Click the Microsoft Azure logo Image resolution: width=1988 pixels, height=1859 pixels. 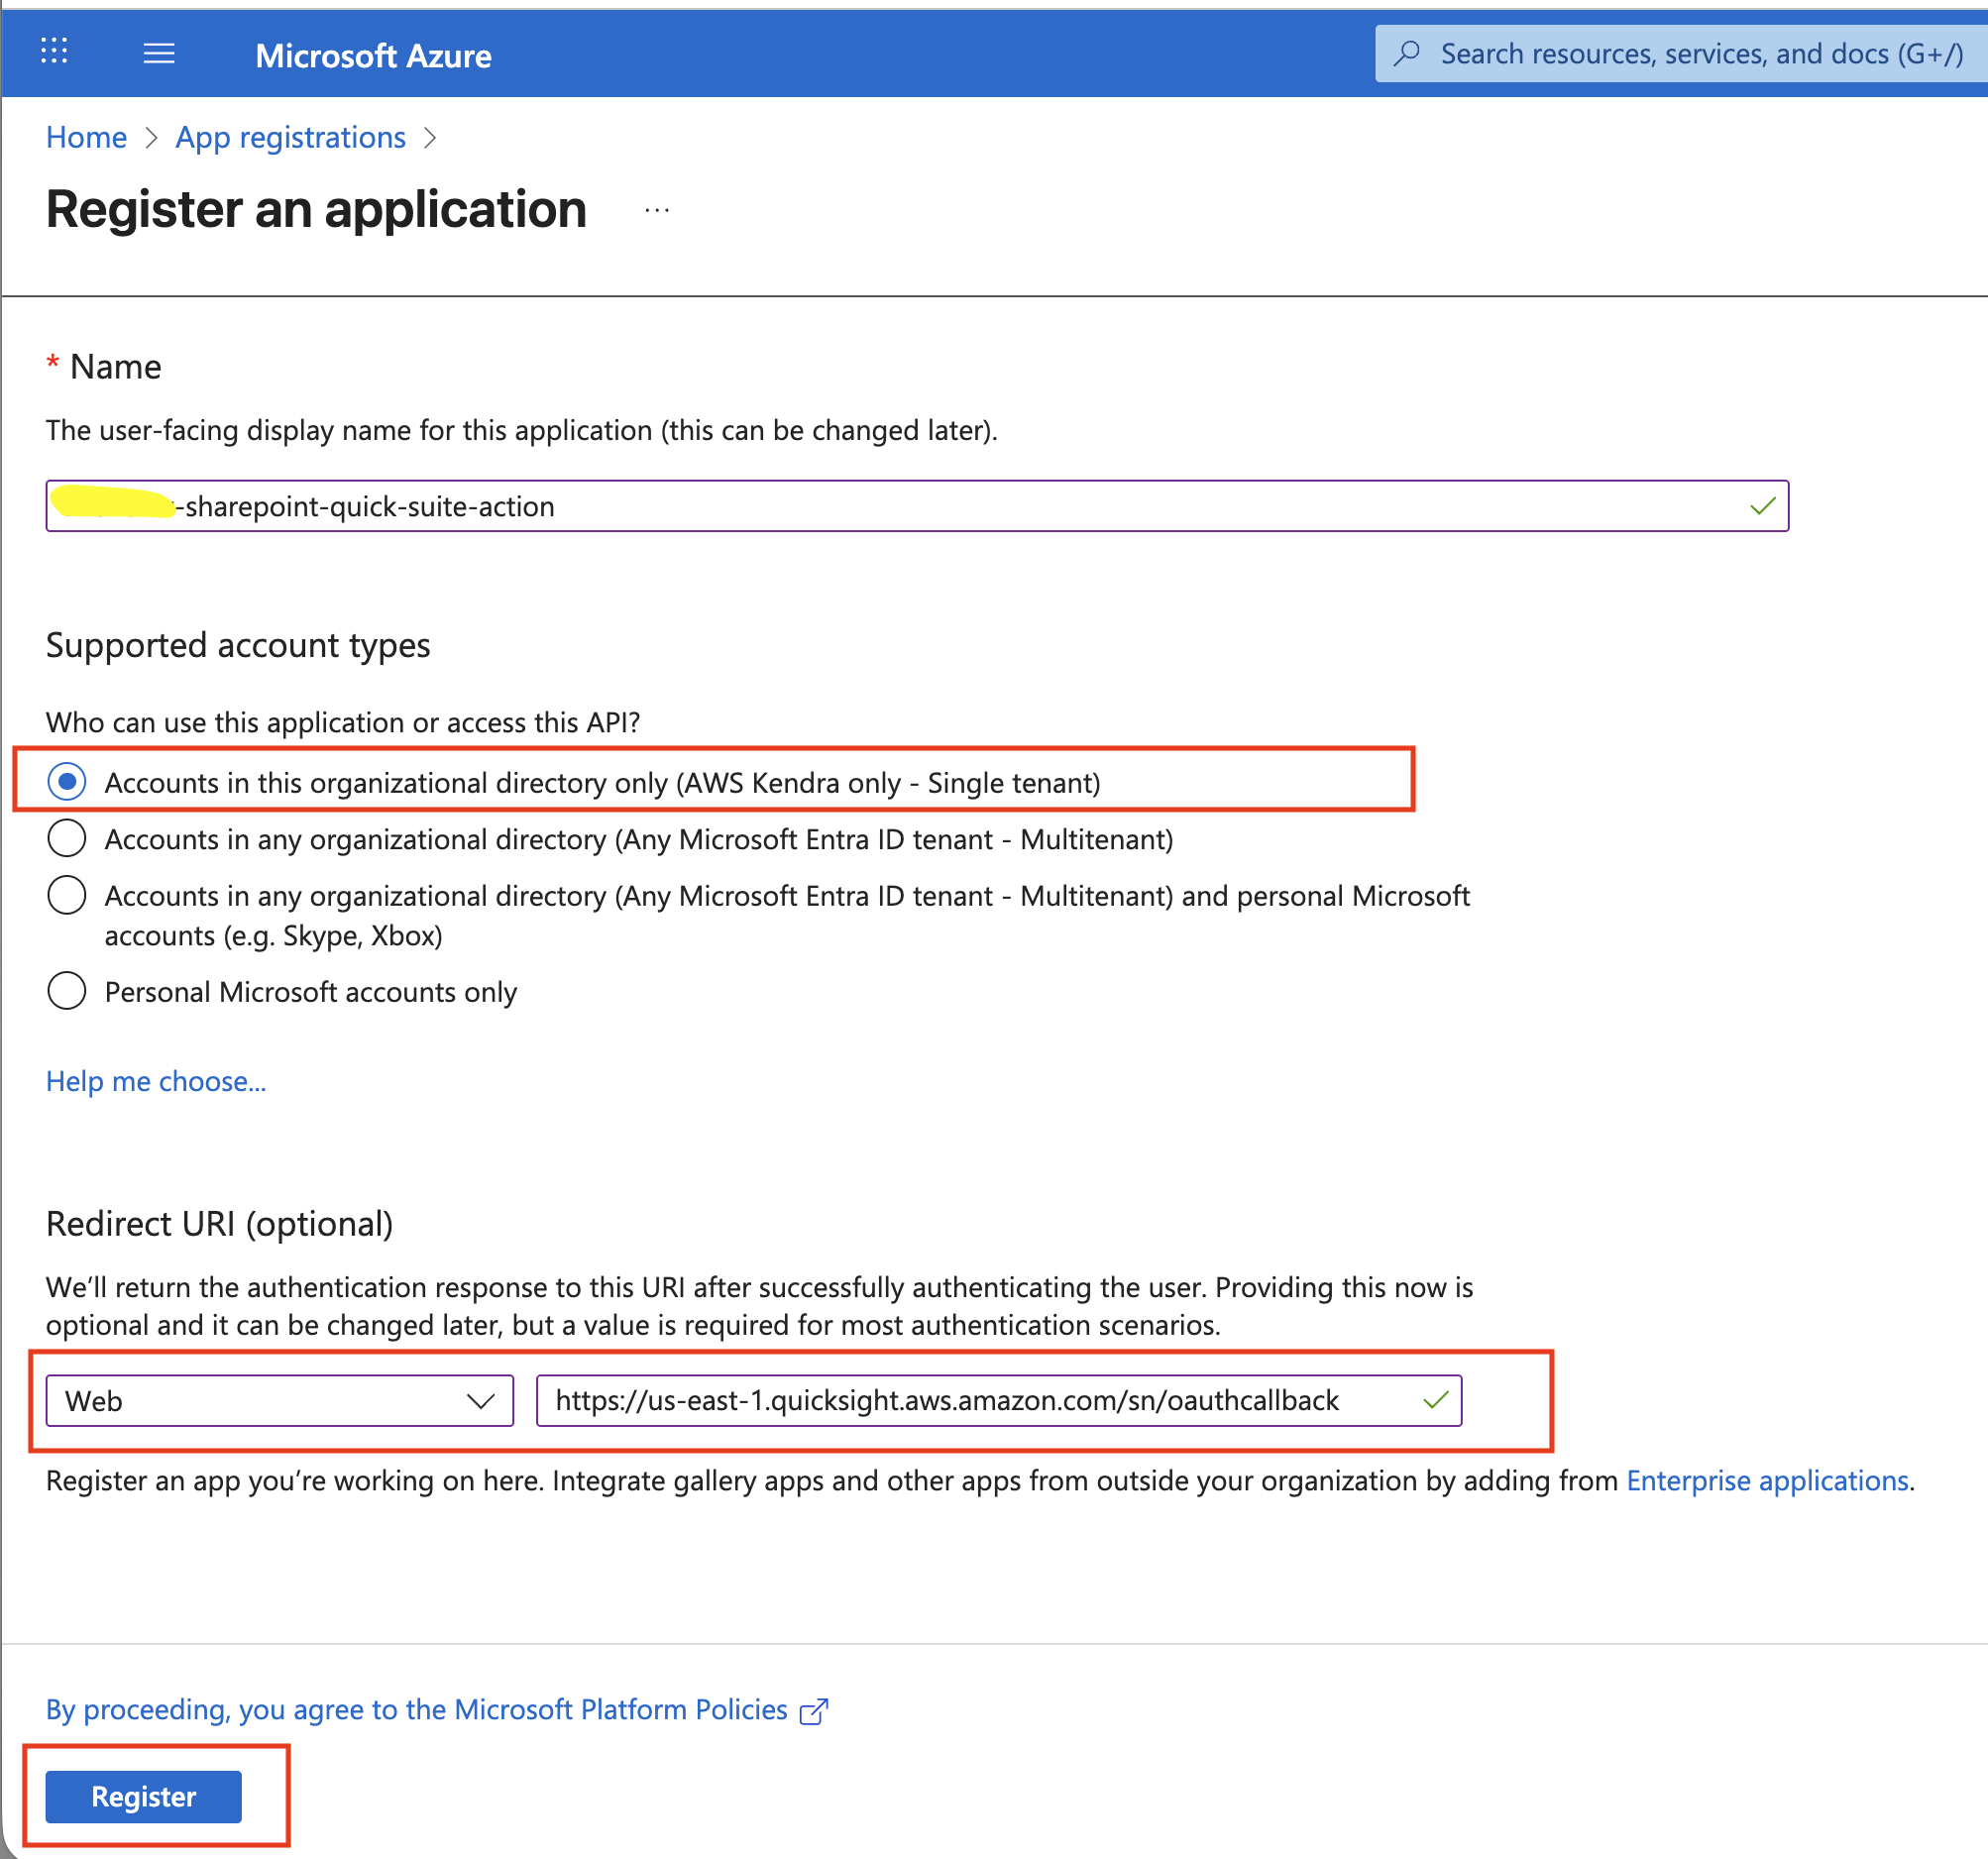[x=373, y=55]
